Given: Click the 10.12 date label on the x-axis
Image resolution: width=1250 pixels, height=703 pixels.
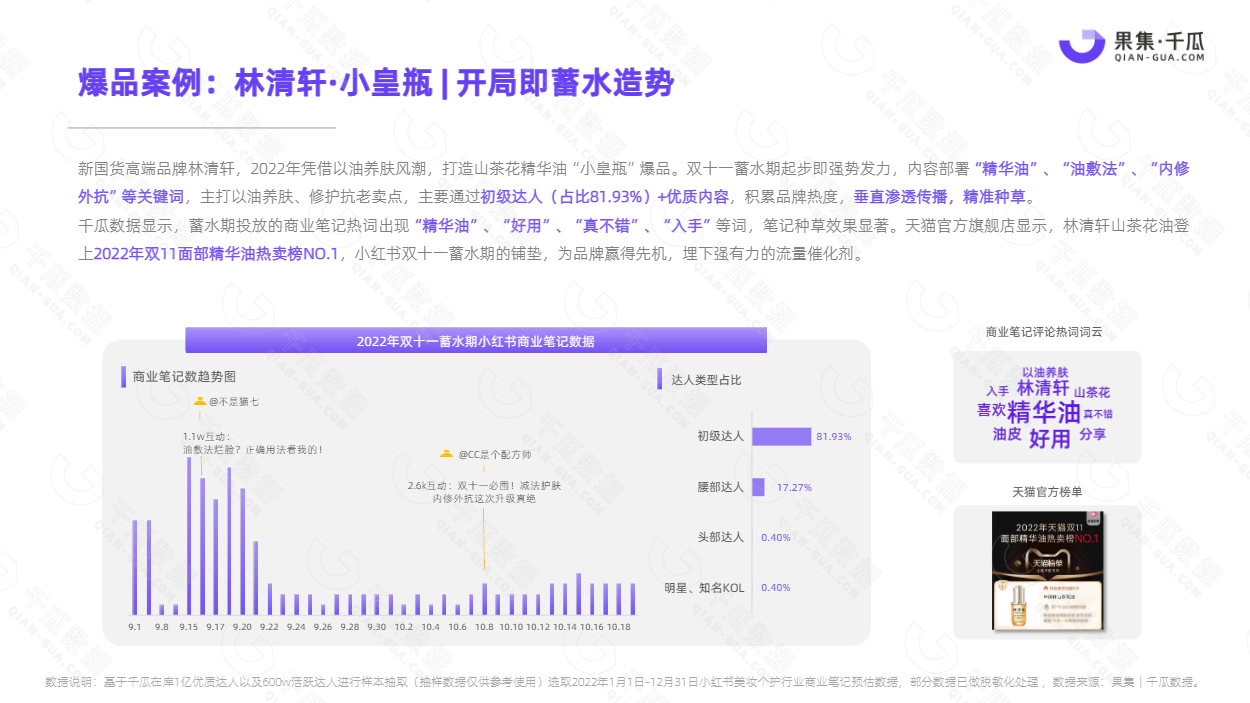Looking at the screenshot, I should pos(538,627).
